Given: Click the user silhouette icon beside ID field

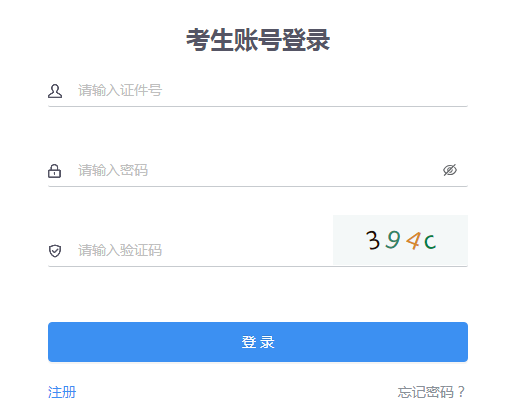Looking at the screenshot, I should [x=55, y=91].
